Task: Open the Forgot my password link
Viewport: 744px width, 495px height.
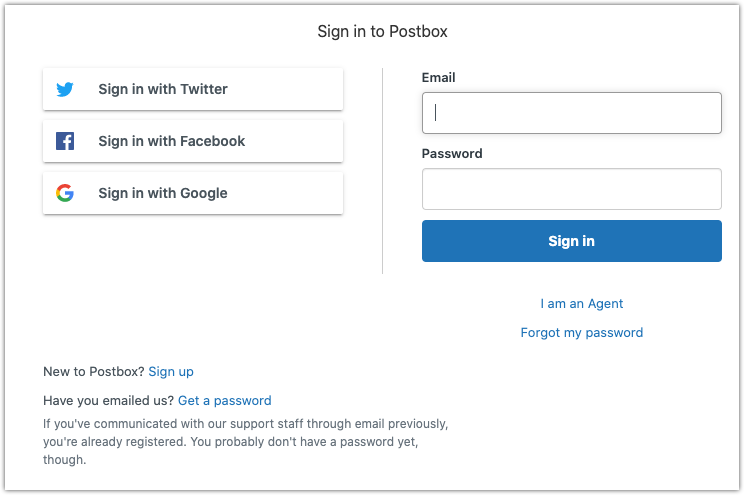Action: pos(582,333)
